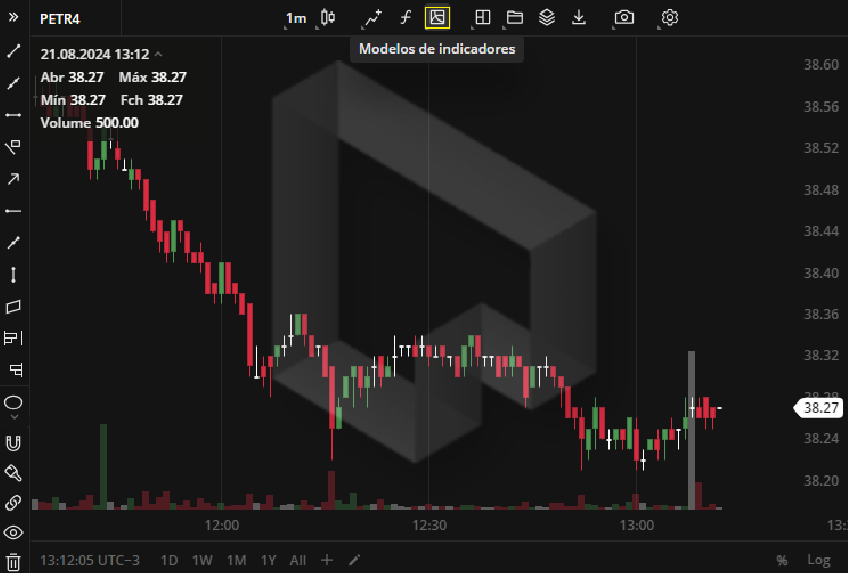Open the folder icon in the top toolbar
The width and height of the screenshot is (848, 573).
(515, 18)
